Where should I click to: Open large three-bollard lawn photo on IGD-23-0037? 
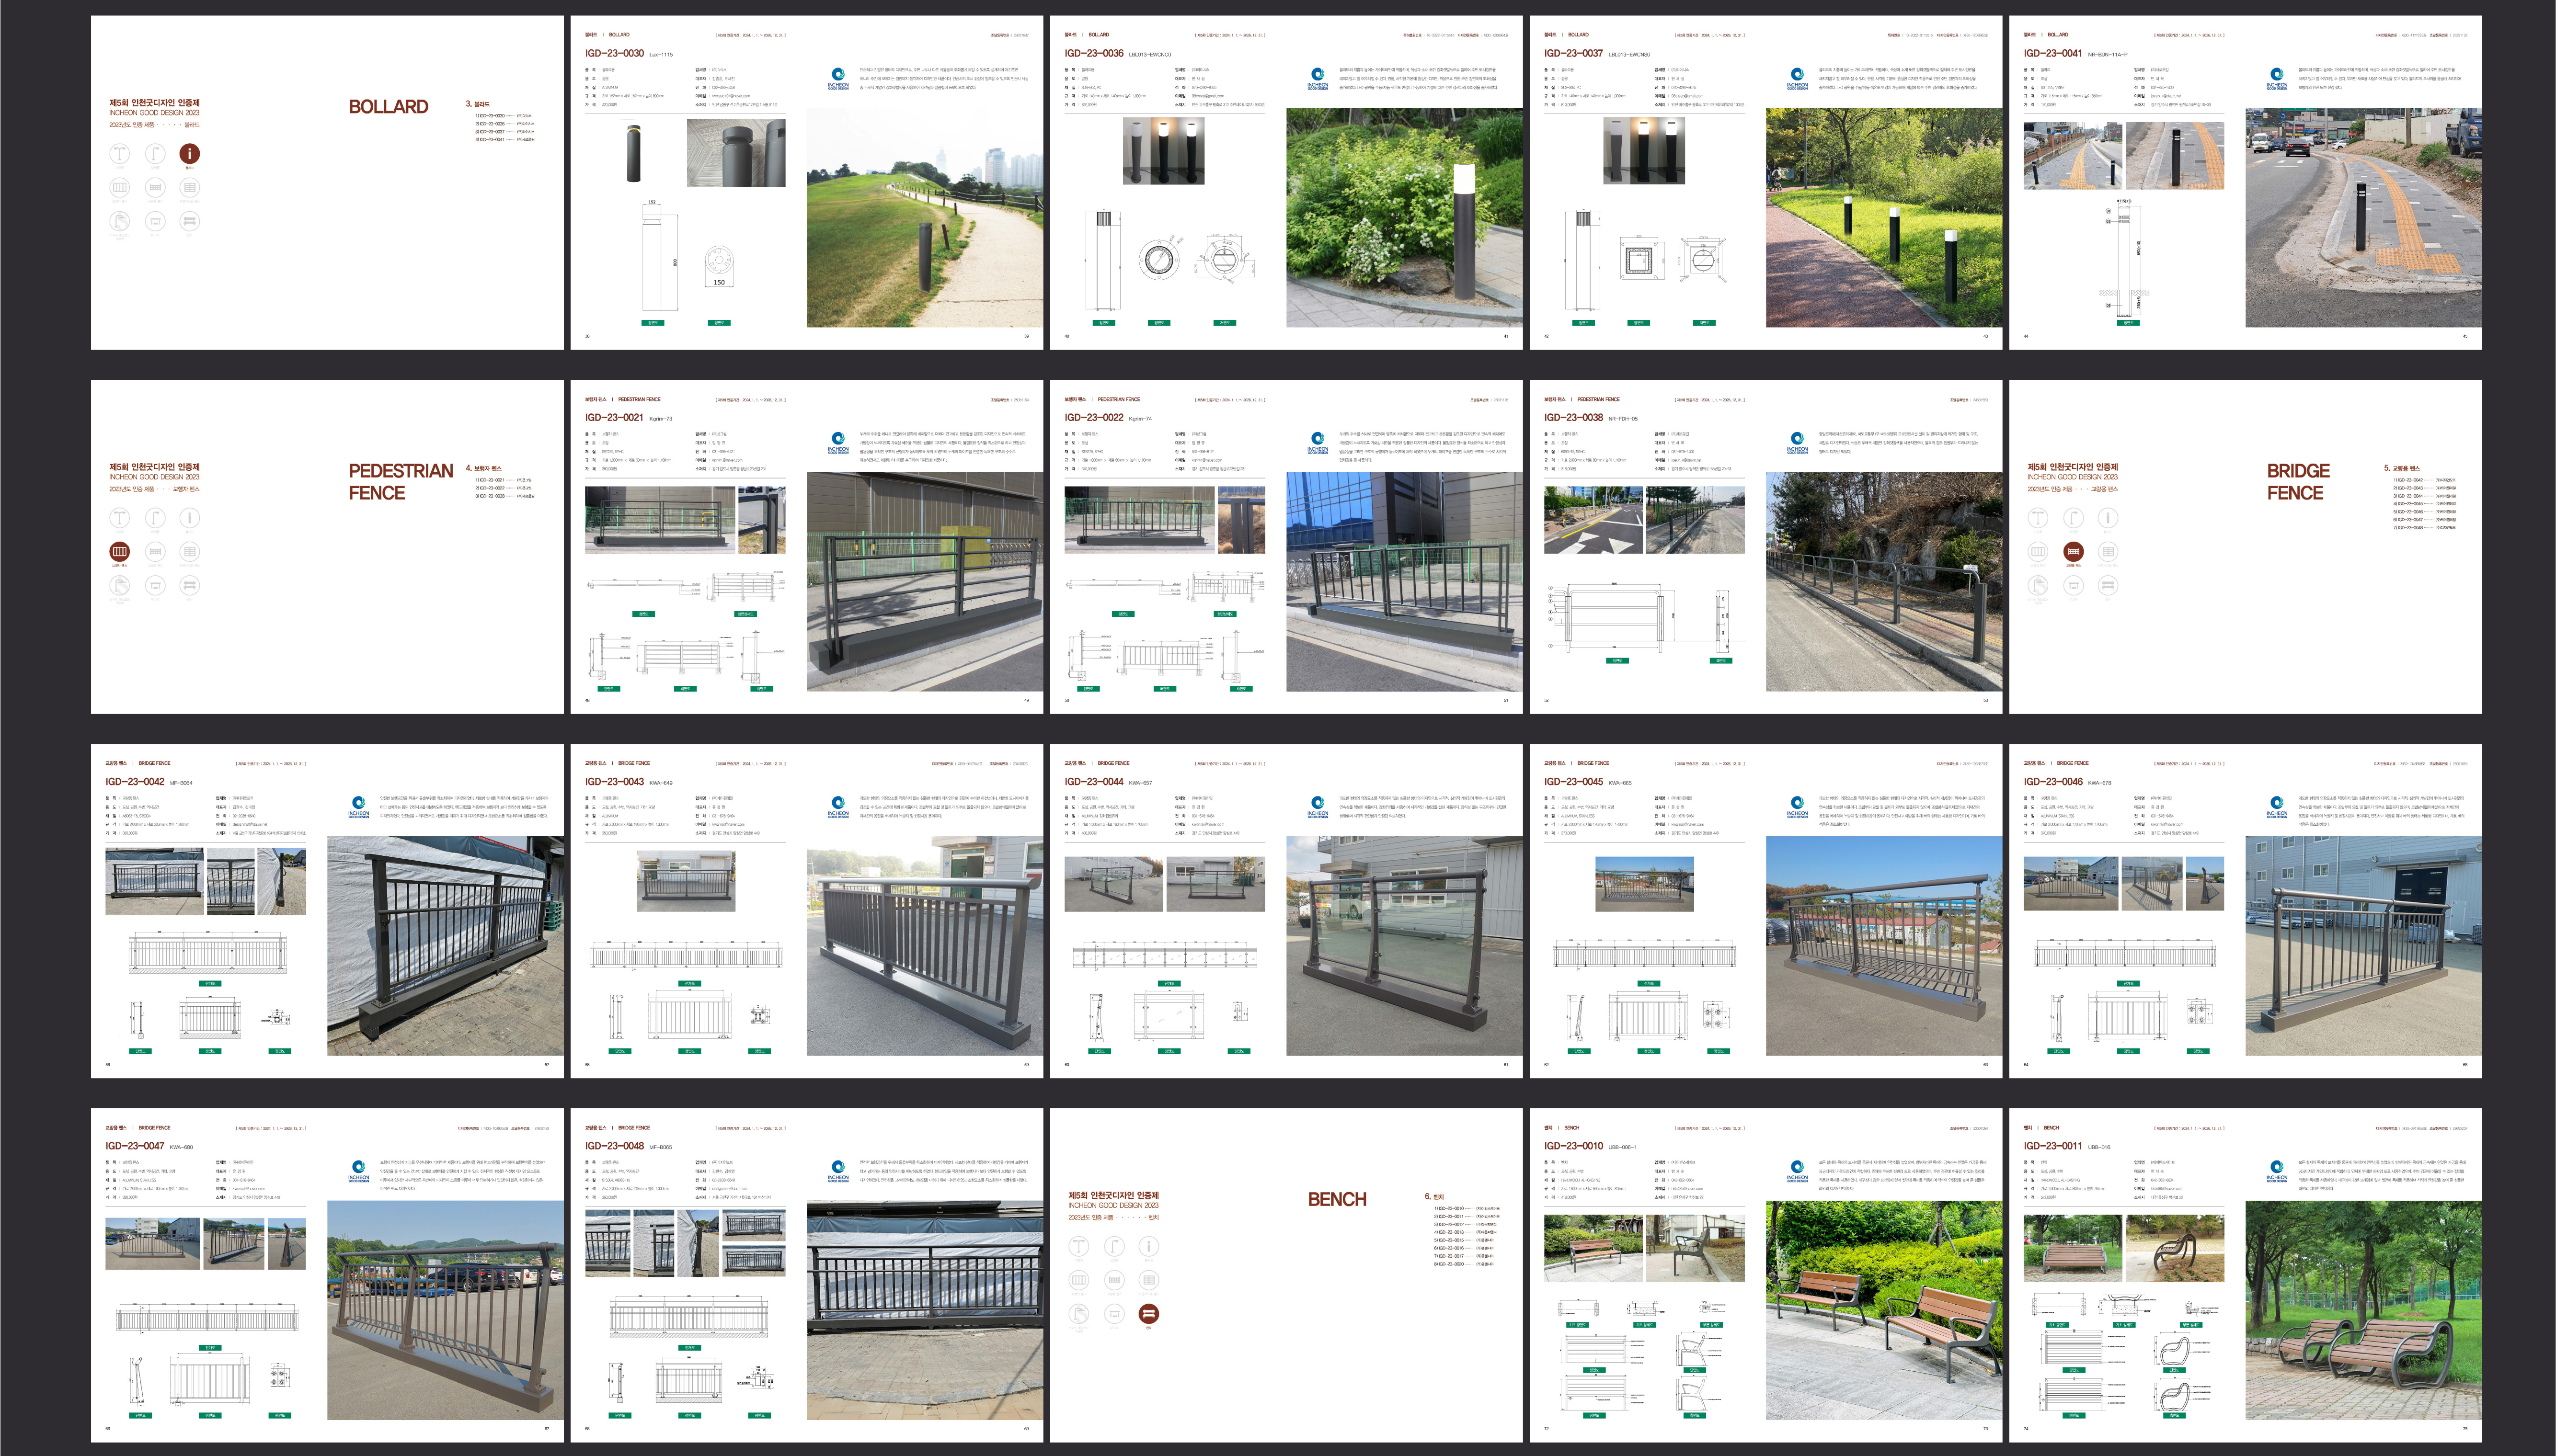coord(1883,218)
